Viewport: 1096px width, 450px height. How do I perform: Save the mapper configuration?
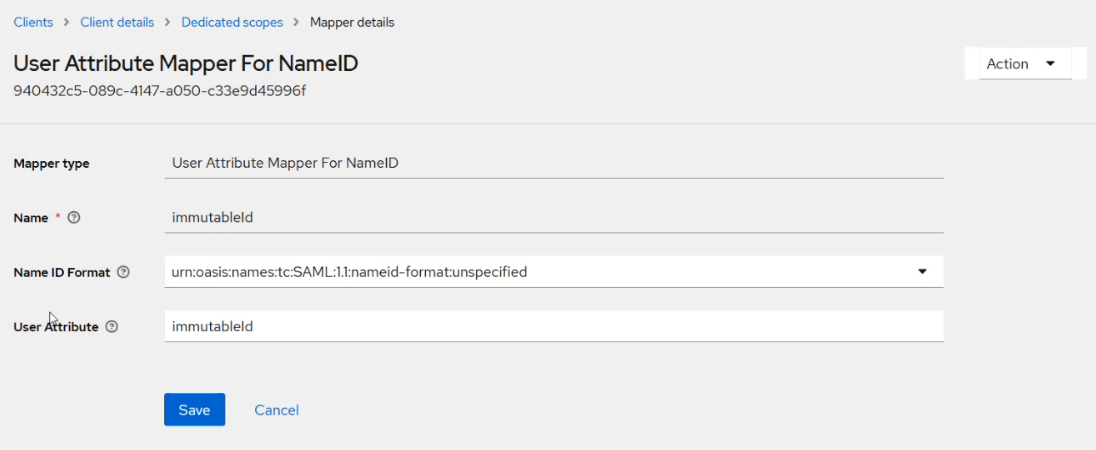tap(194, 410)
